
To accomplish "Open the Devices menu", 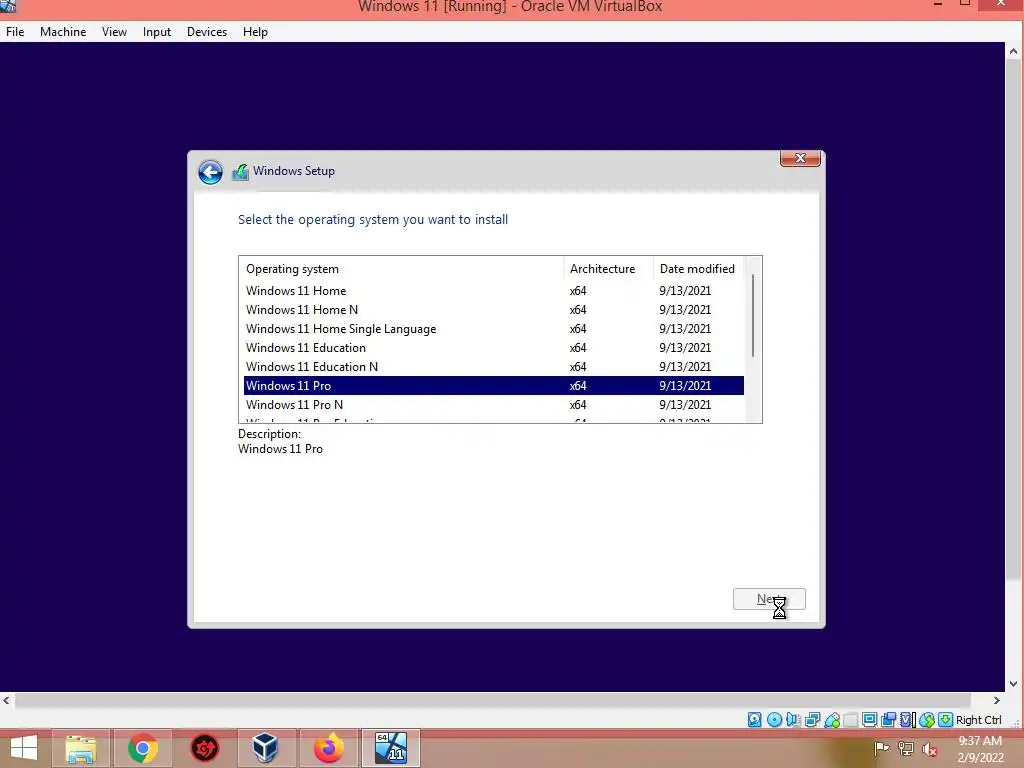I will (207, 31).
